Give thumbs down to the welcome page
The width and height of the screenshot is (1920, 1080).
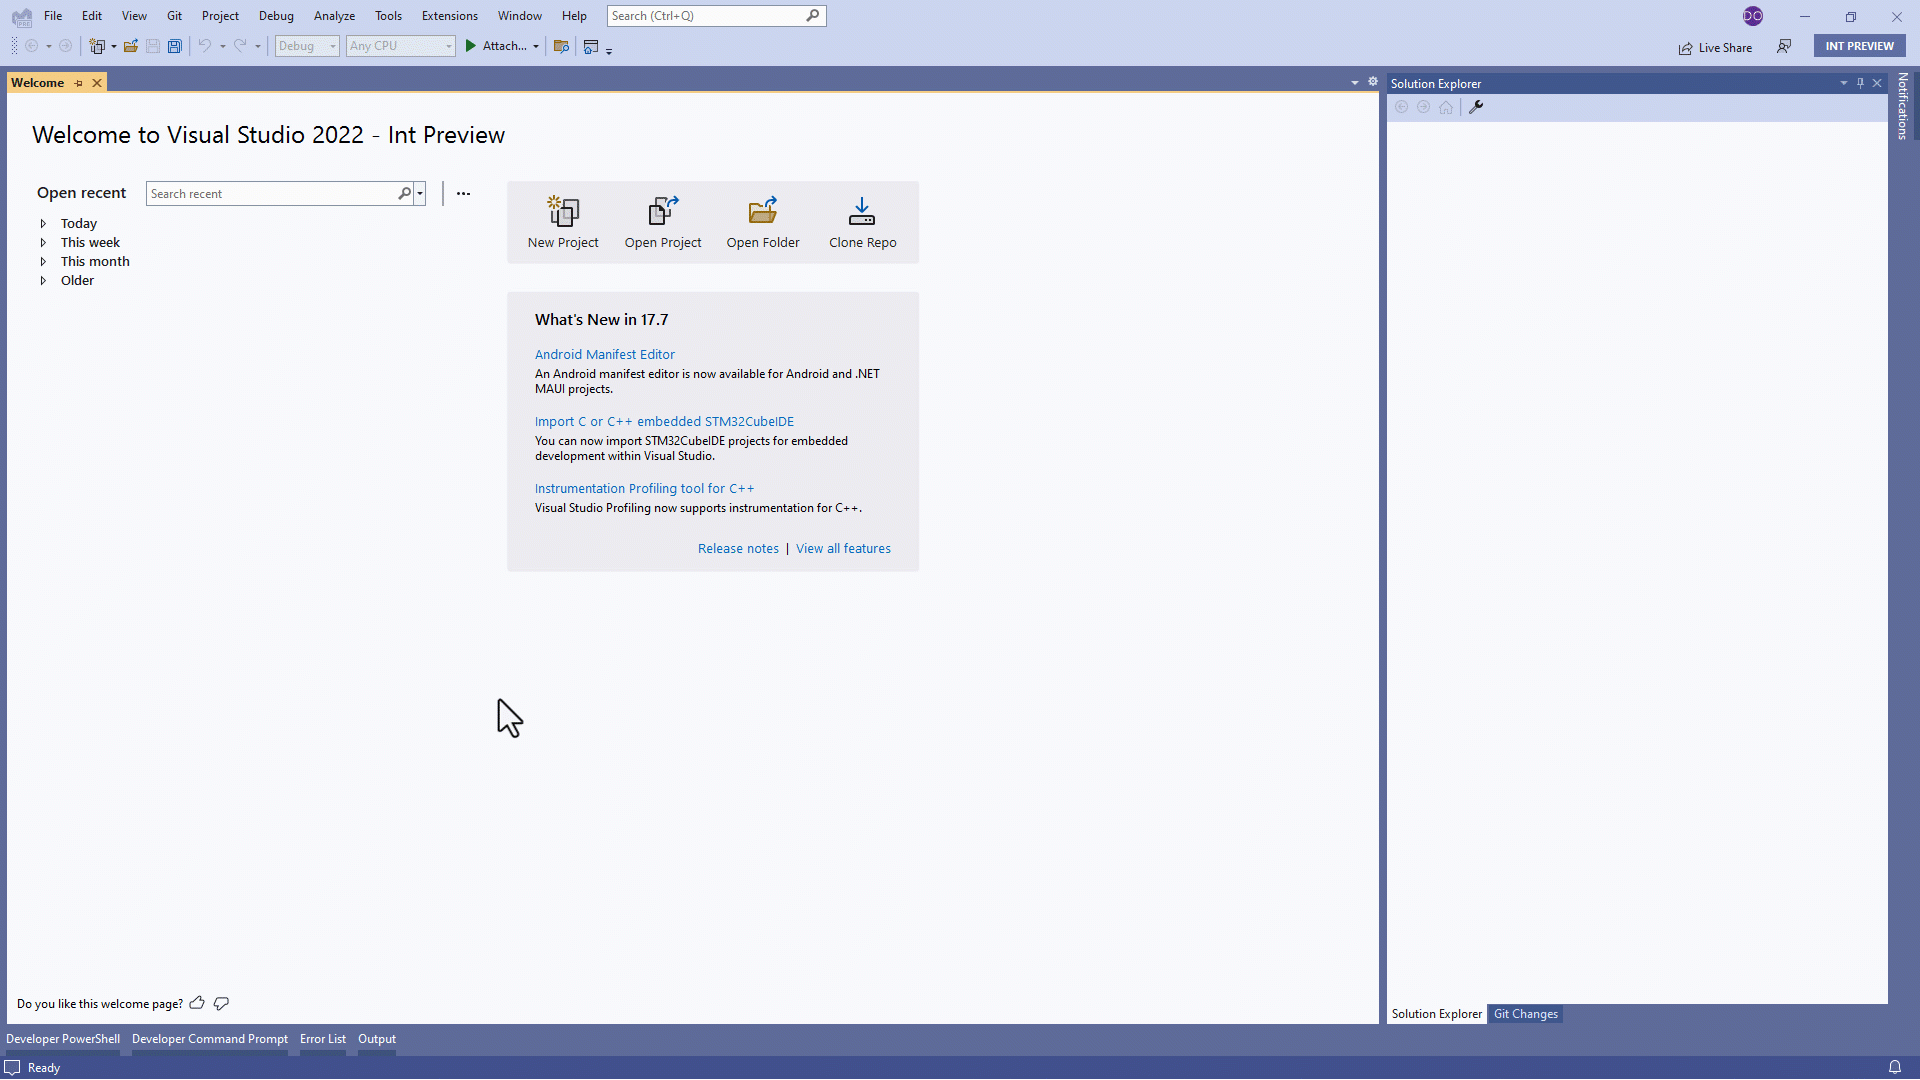point(221,1004)
